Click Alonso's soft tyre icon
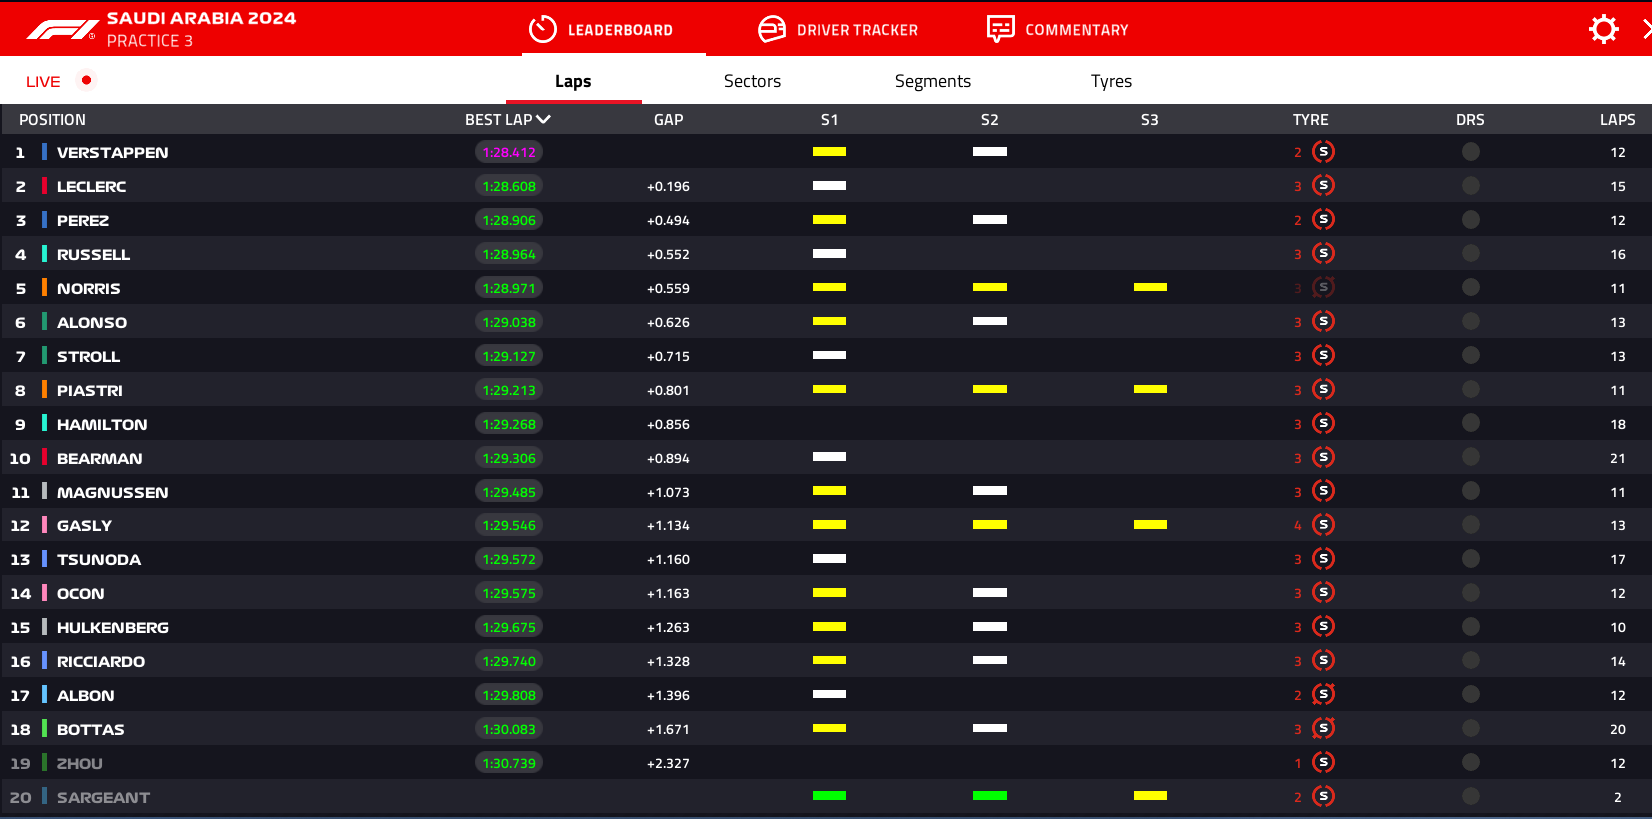 [x=1324, y=322]
